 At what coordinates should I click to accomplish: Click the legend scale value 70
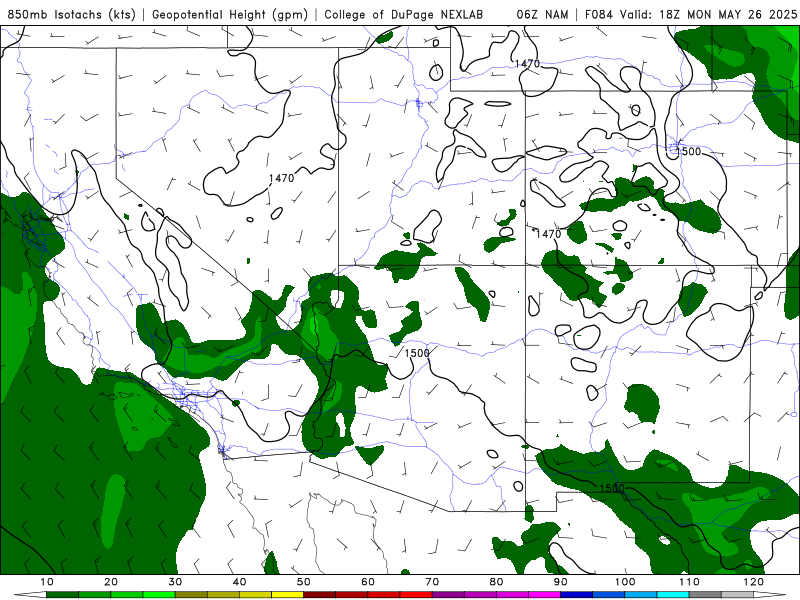coord(432,582)
